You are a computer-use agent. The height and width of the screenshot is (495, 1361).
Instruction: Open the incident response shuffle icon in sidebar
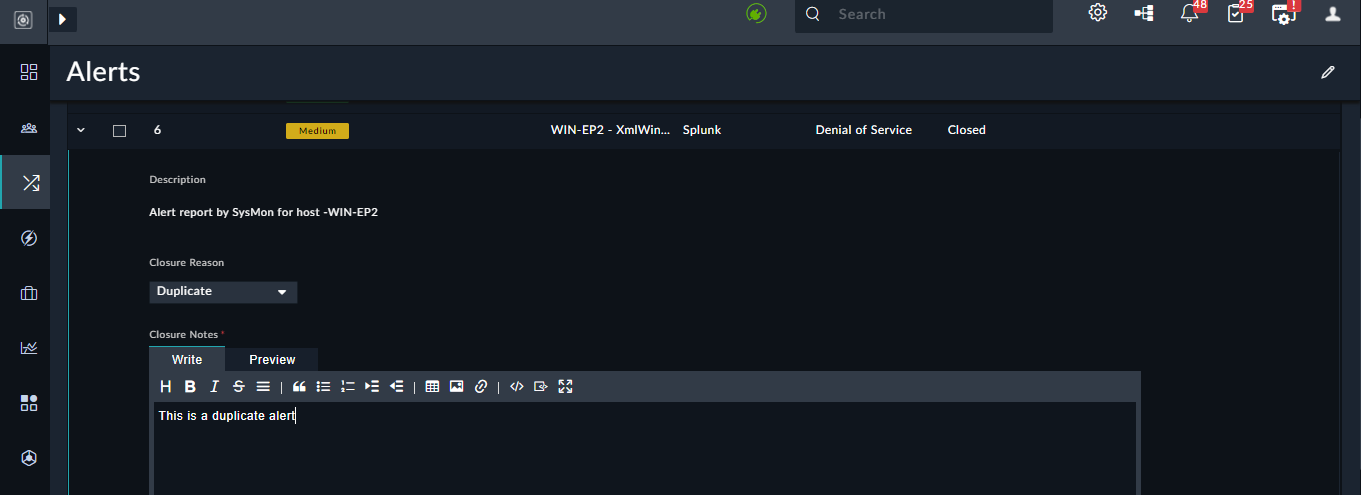coord(30,183)
